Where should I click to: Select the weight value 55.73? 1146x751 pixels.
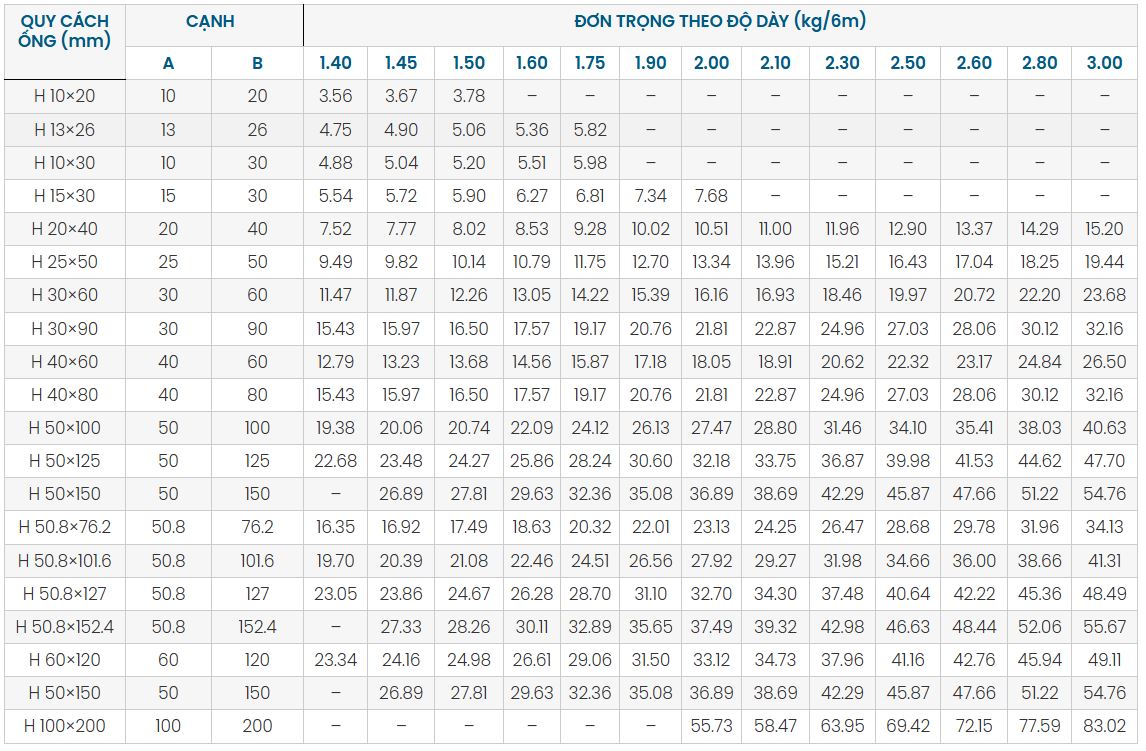click(711, 725)
